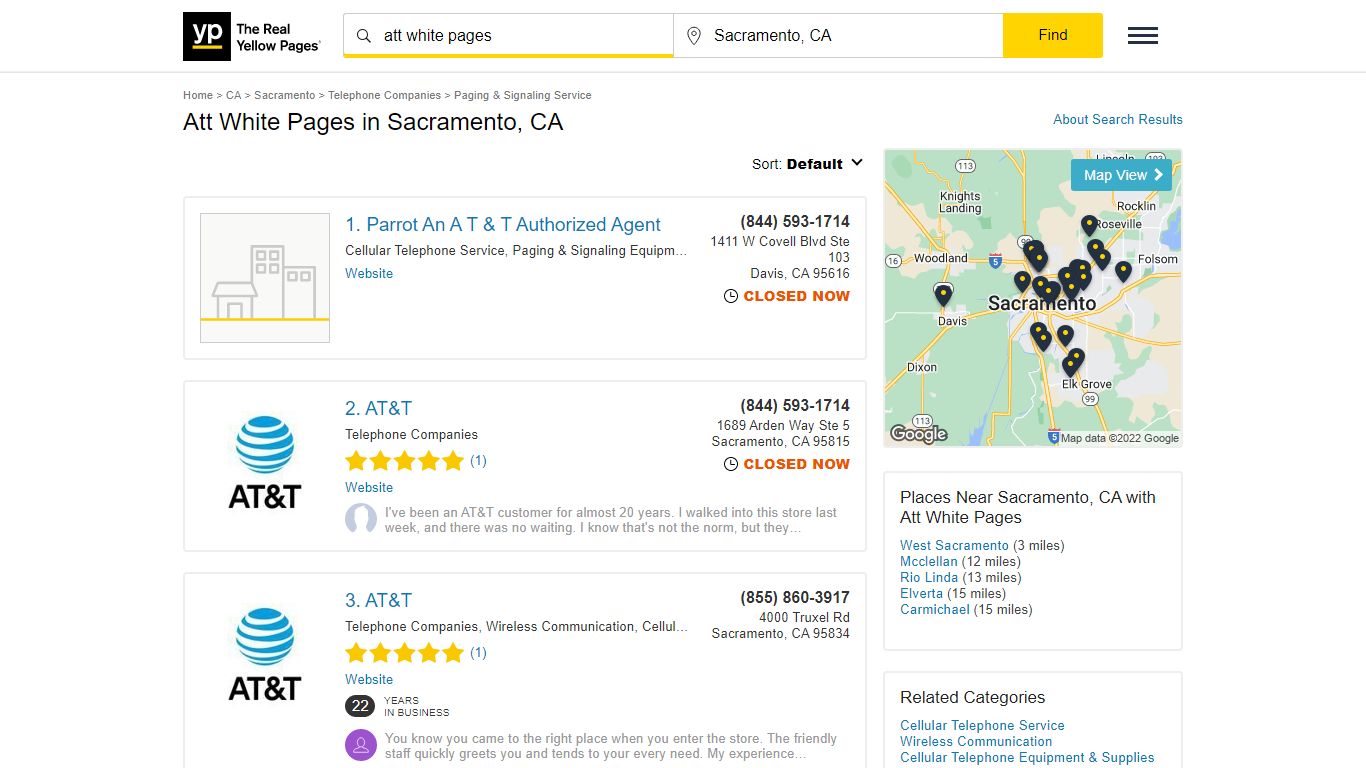Click address 4000 Truxel Rd
The height and width of the screenshot is (768, 1366).
point(804,617)
